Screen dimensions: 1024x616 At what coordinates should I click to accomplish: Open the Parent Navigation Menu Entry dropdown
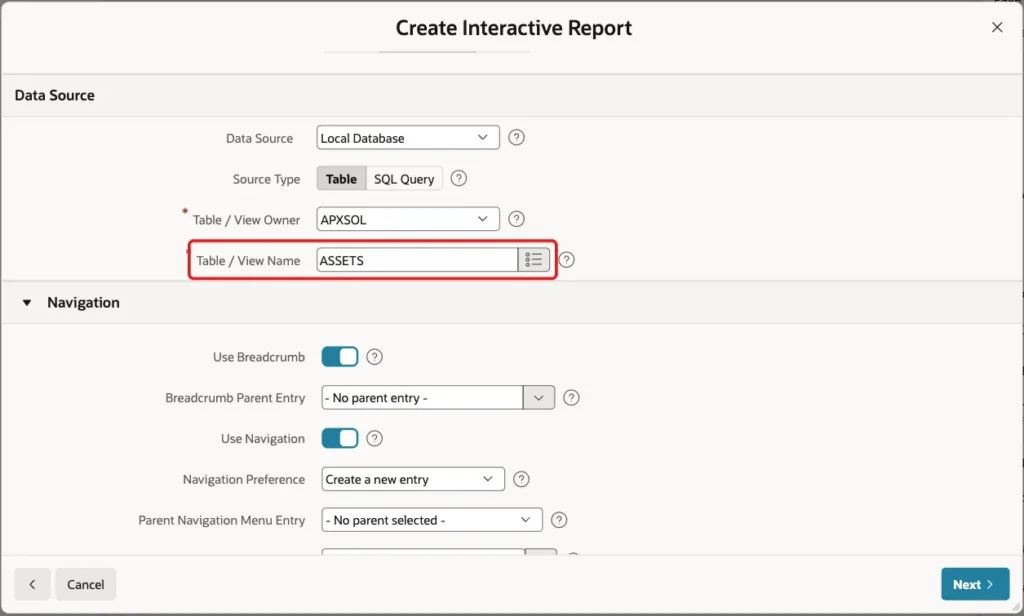tap(432, 520)
